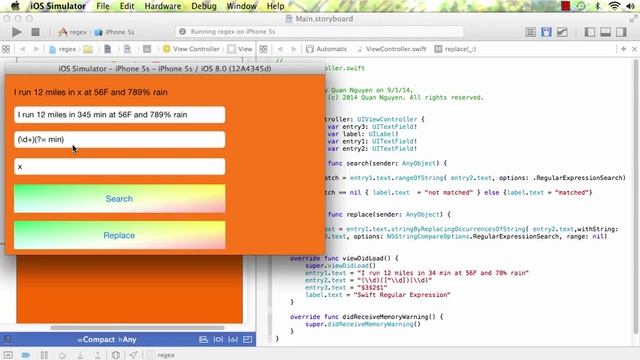This screenshot has height=360, width=640.
Task: Toggle the Debug area panel
Action: click(x=606, y=32)
